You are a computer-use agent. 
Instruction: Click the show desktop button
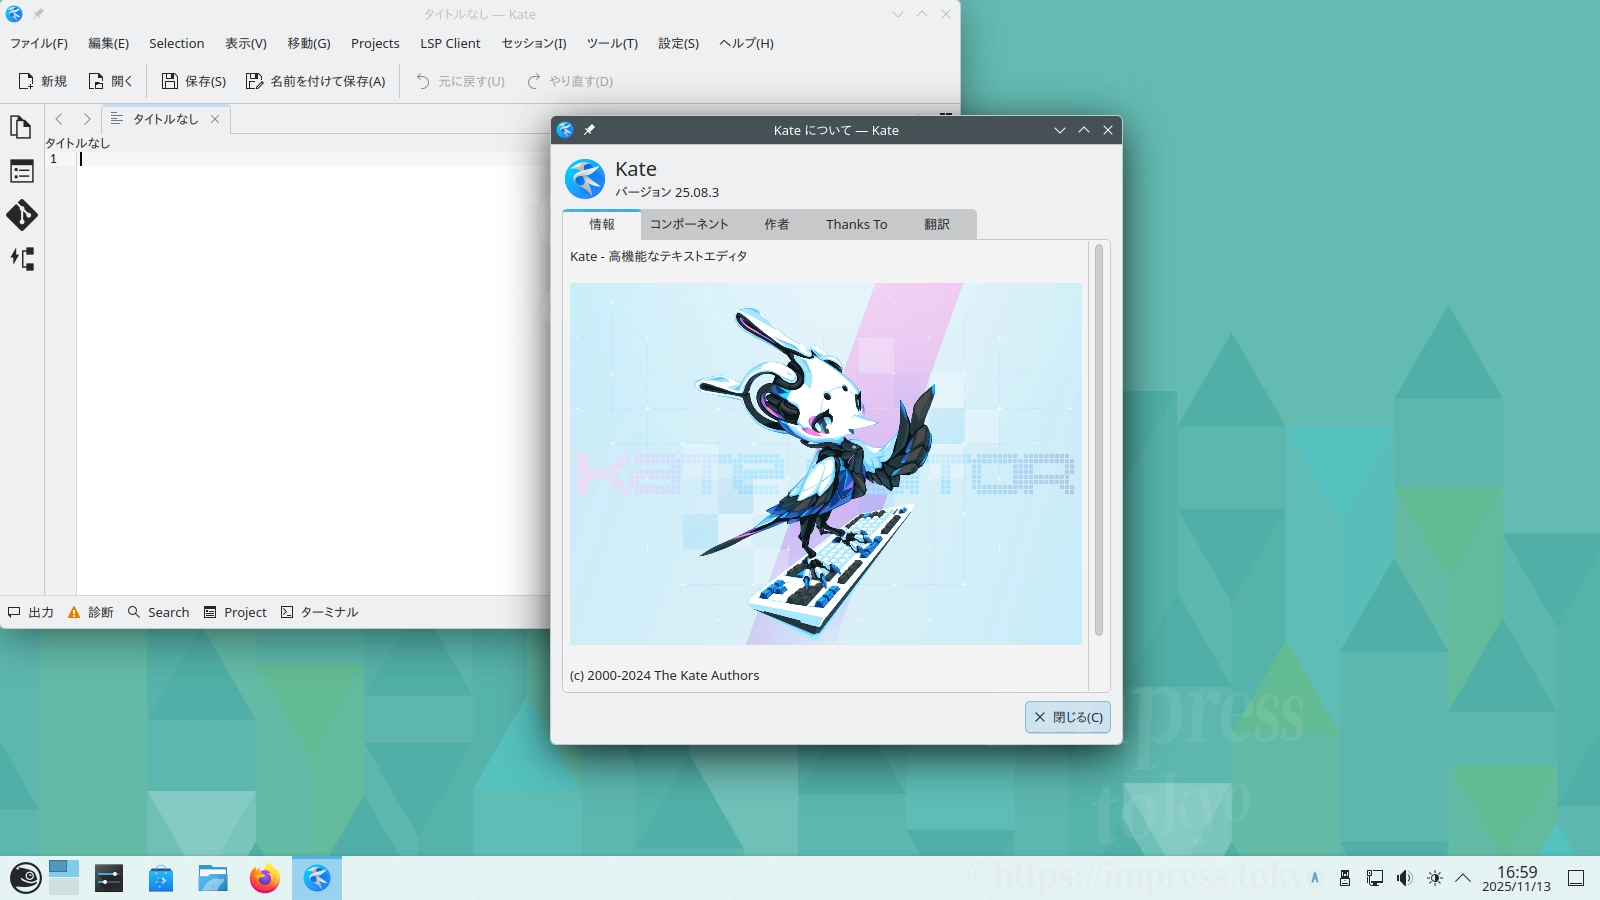(x=1576, y=878)
